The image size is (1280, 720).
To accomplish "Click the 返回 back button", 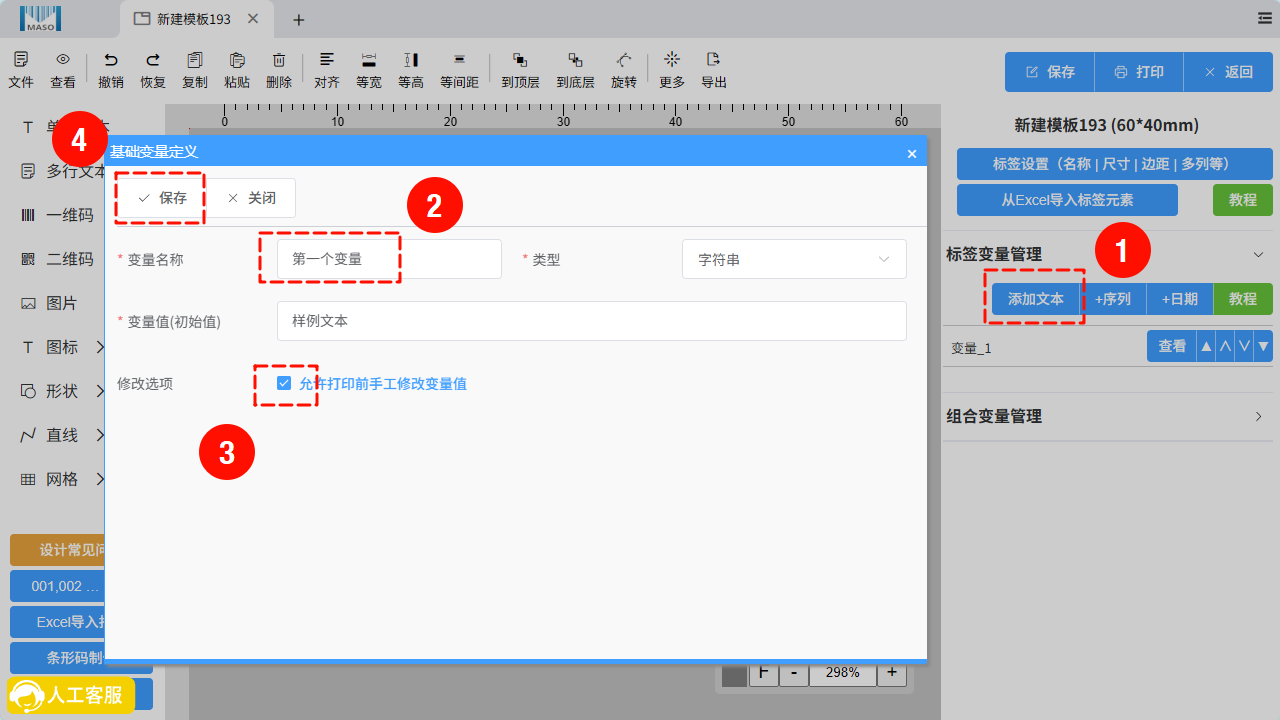I will tap(1228, 72).
